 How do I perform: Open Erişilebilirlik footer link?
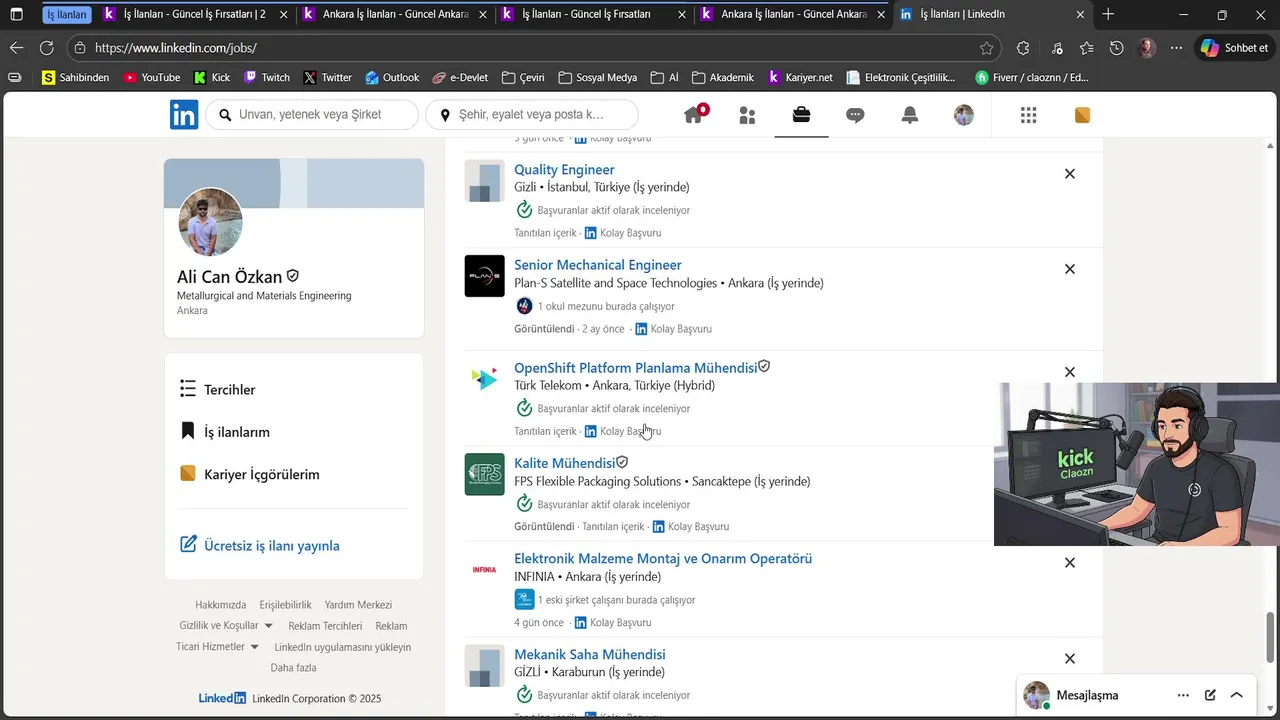(286, 605)
